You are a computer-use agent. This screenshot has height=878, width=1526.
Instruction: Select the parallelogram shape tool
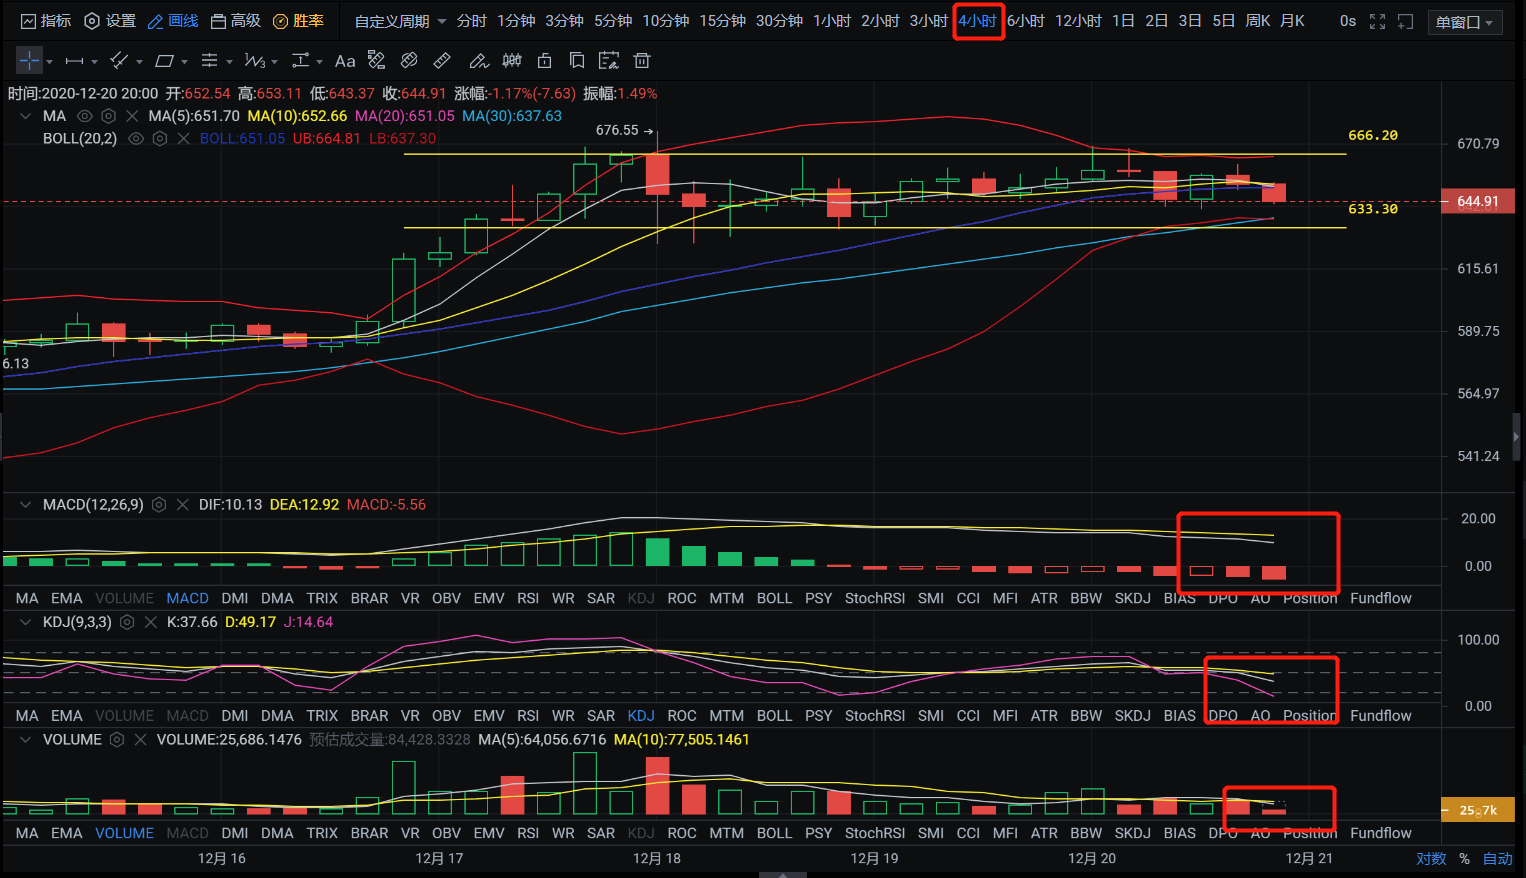(165, 61)
